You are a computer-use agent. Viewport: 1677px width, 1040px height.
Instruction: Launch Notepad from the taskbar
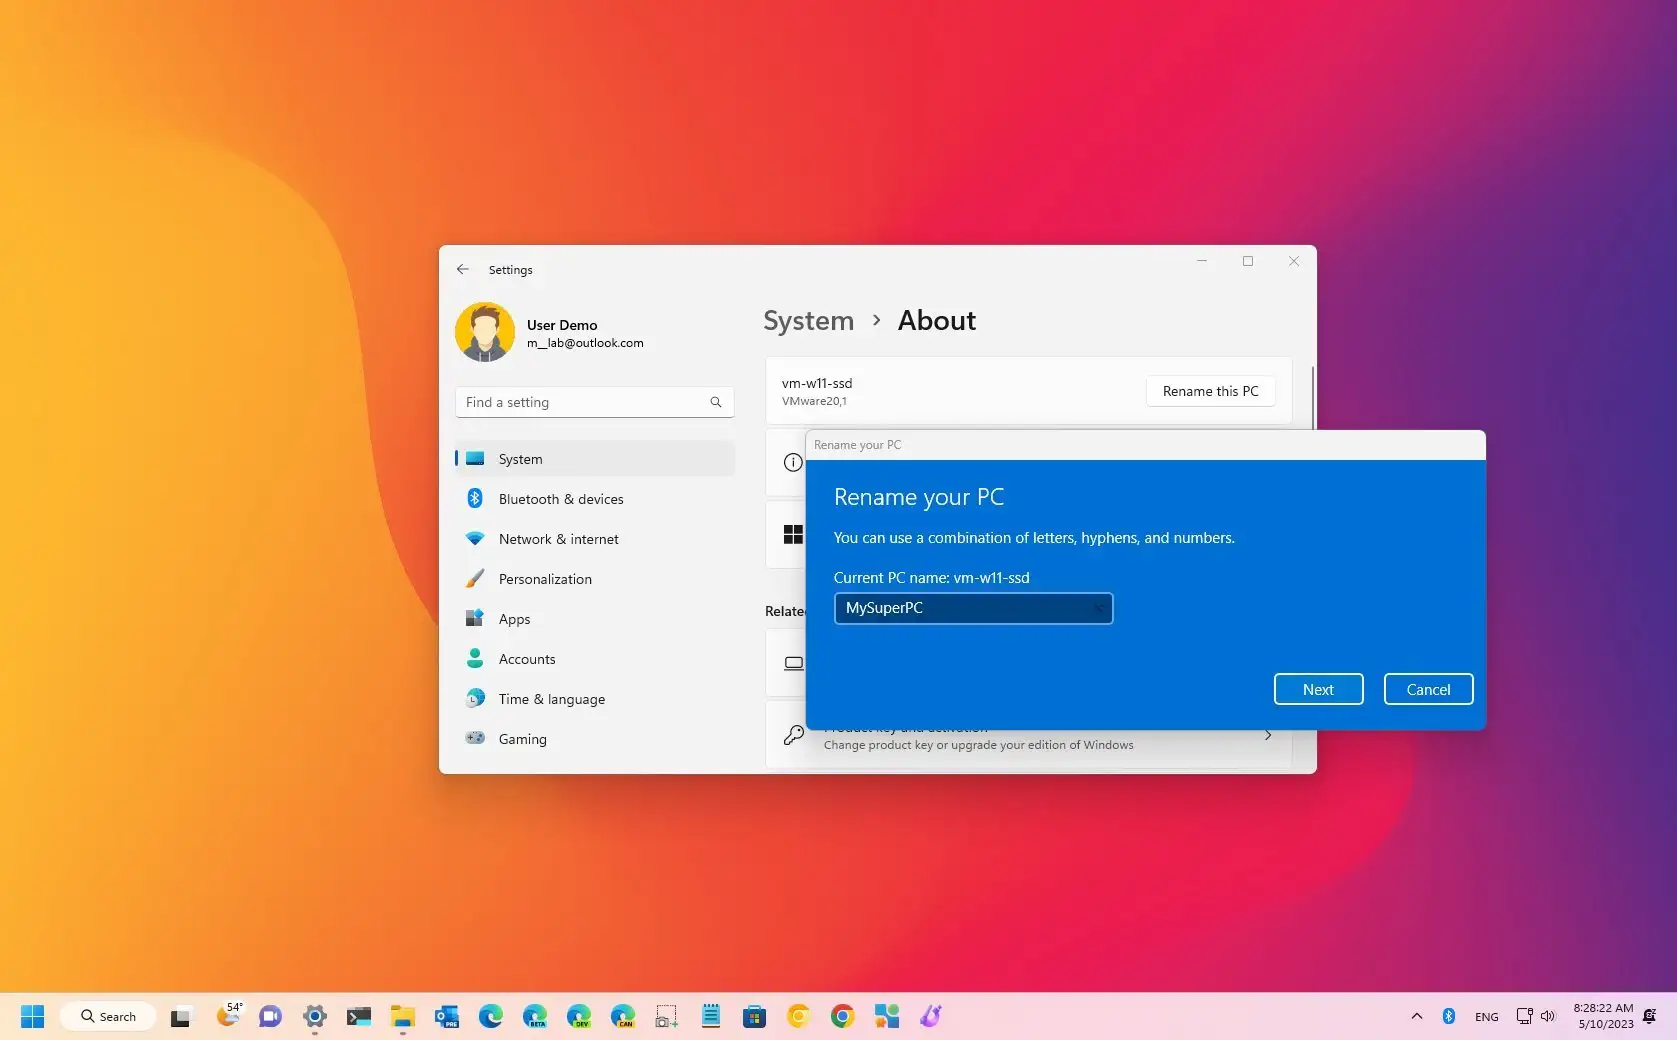710,1016
